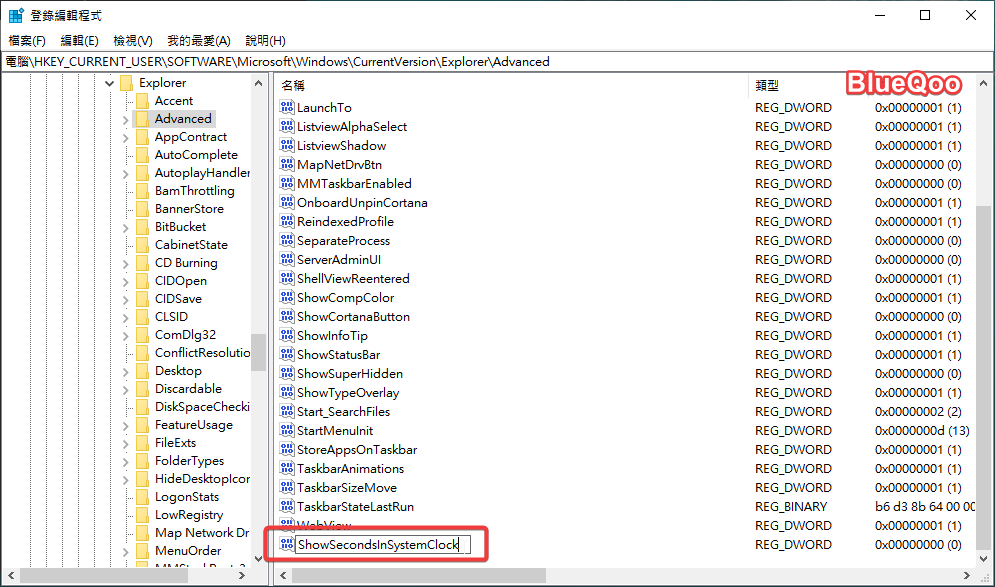Expand the BitBucket registry key
Viewport: 995px width, 587px height.
126,227
